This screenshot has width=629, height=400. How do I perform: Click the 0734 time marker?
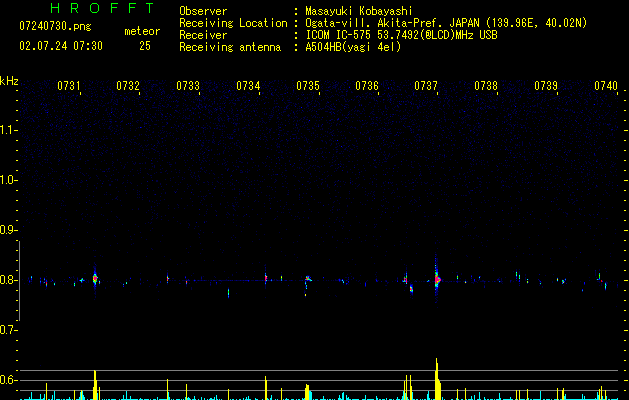pos(248,86)
